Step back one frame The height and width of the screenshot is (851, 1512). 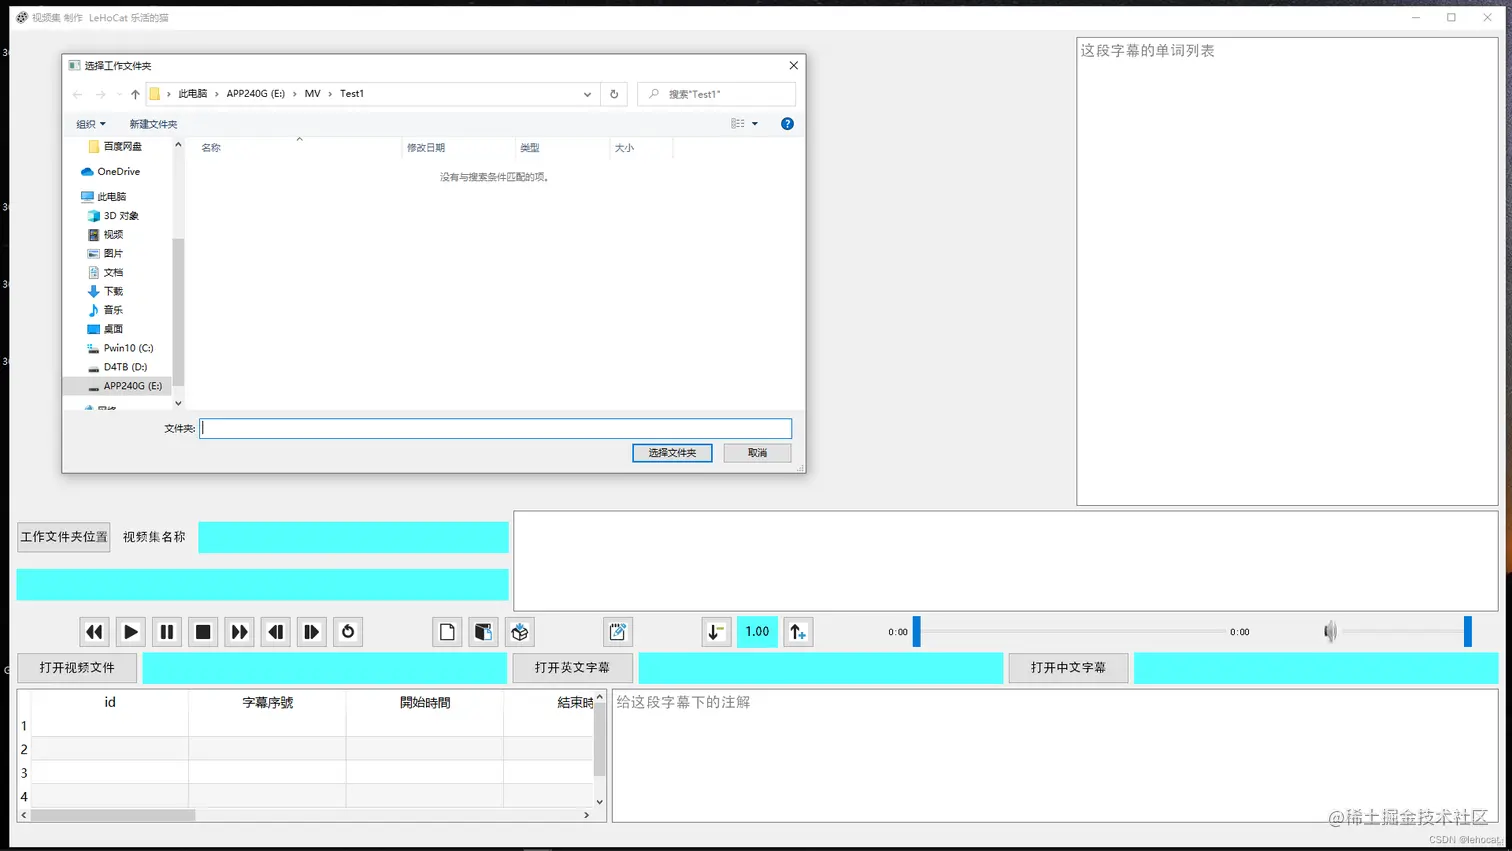point(276,632)
